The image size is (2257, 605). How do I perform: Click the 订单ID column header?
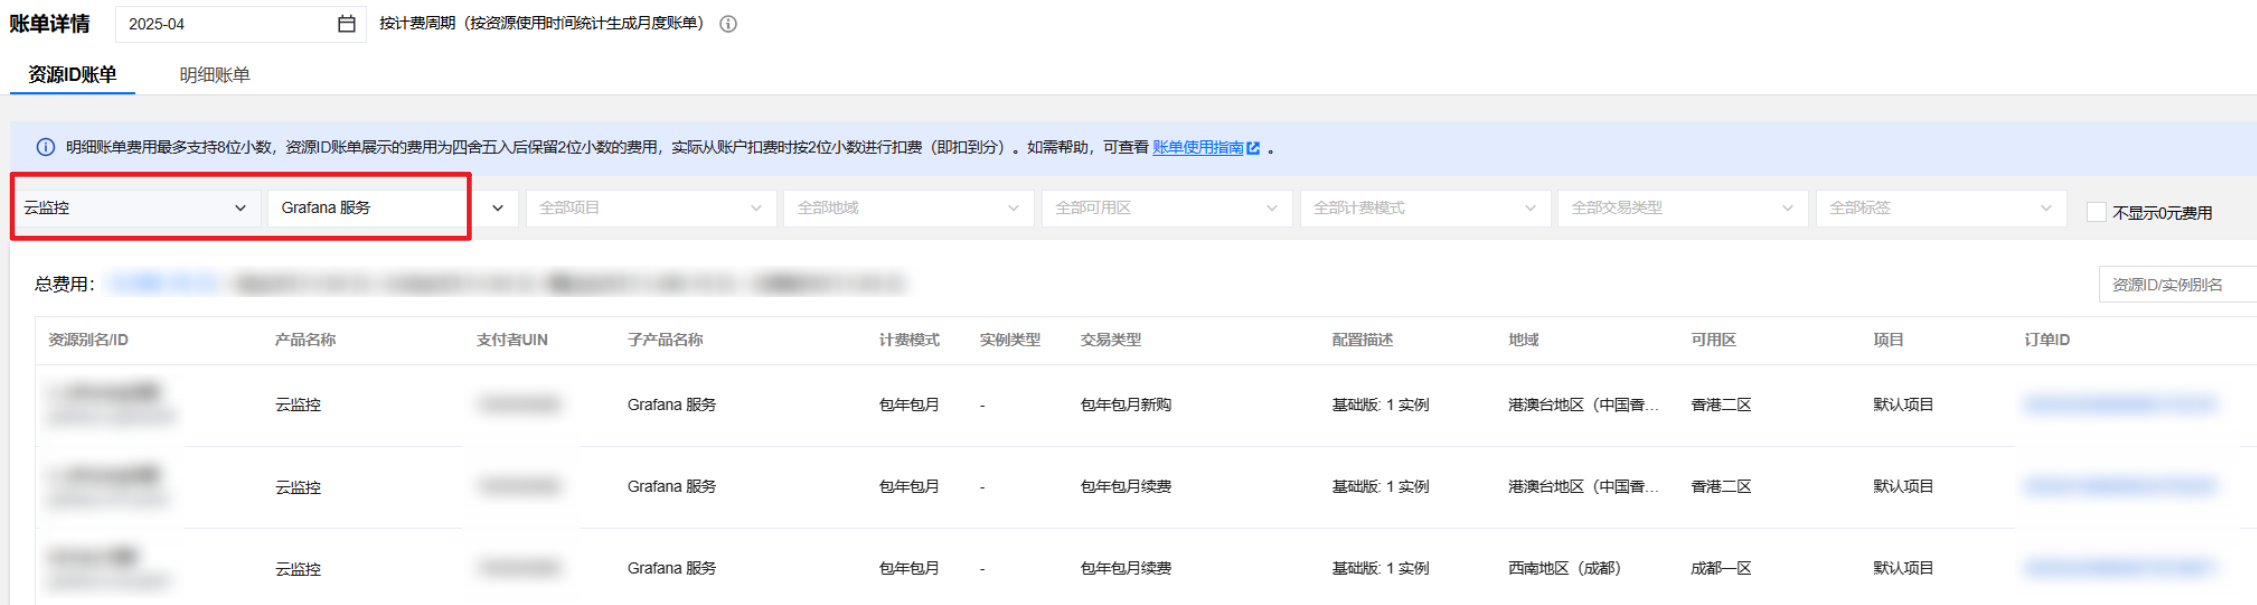coord(2047,340)
